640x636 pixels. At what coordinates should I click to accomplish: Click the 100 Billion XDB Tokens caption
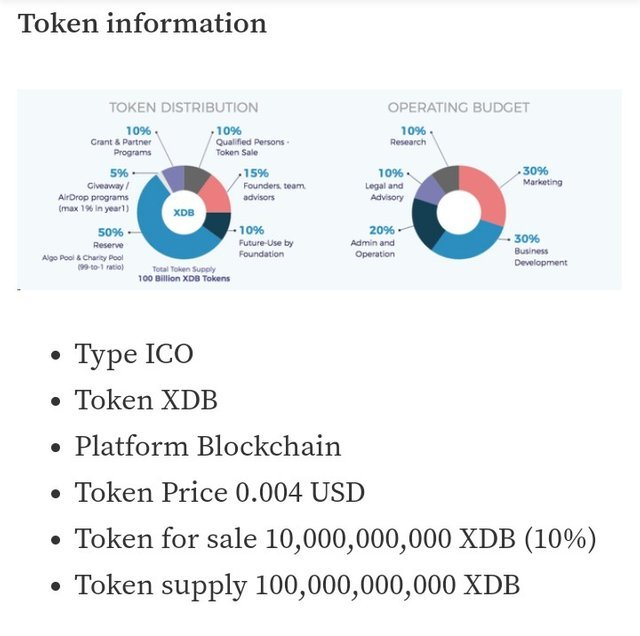click(x=184, y=278)
